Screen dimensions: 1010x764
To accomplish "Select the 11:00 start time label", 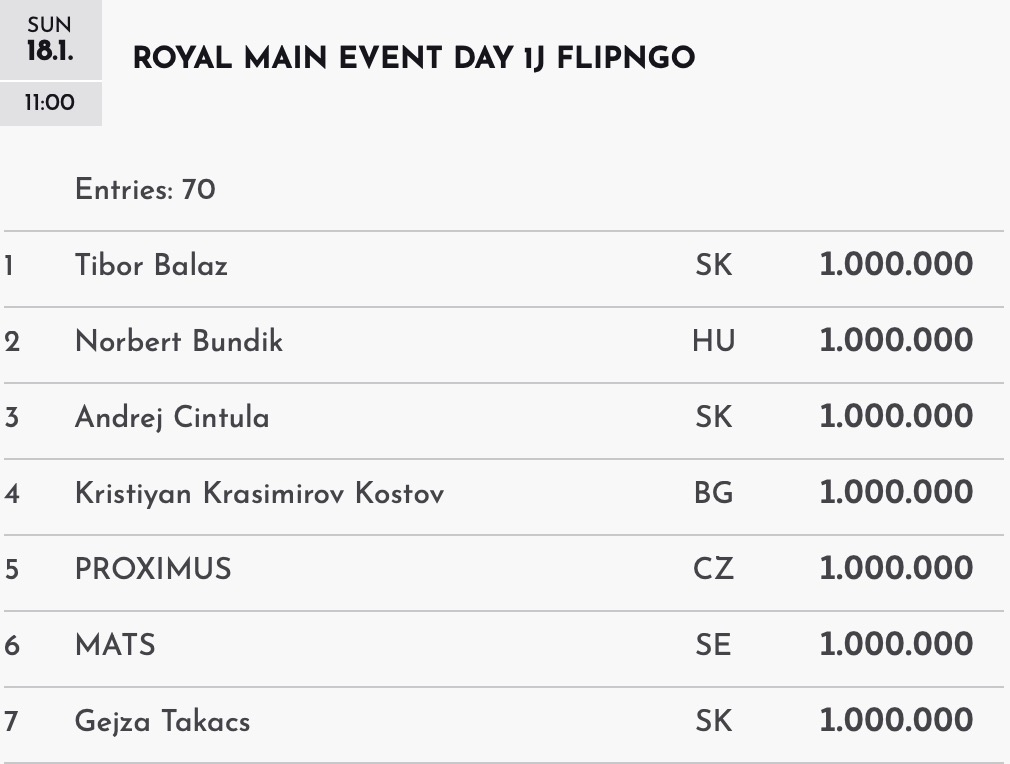I will point(50,103).
